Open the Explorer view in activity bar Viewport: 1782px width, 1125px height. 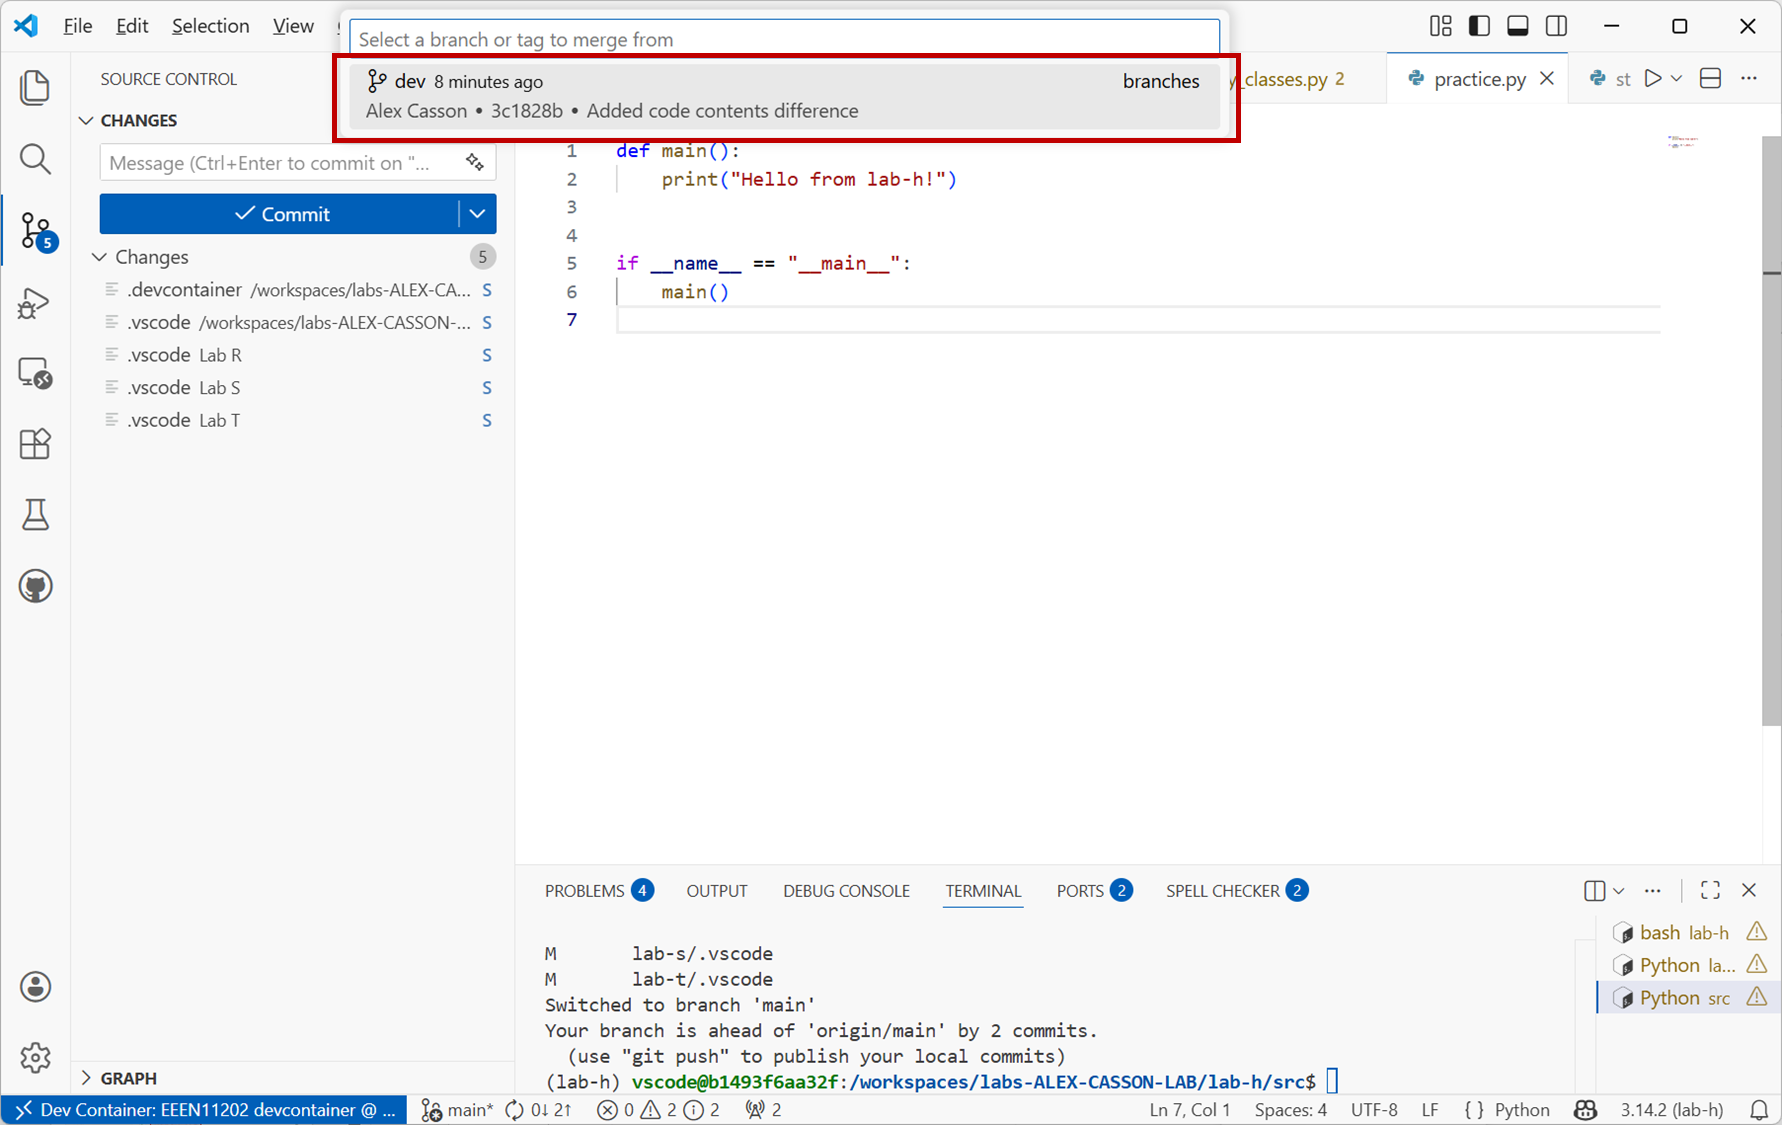(35, 88)
